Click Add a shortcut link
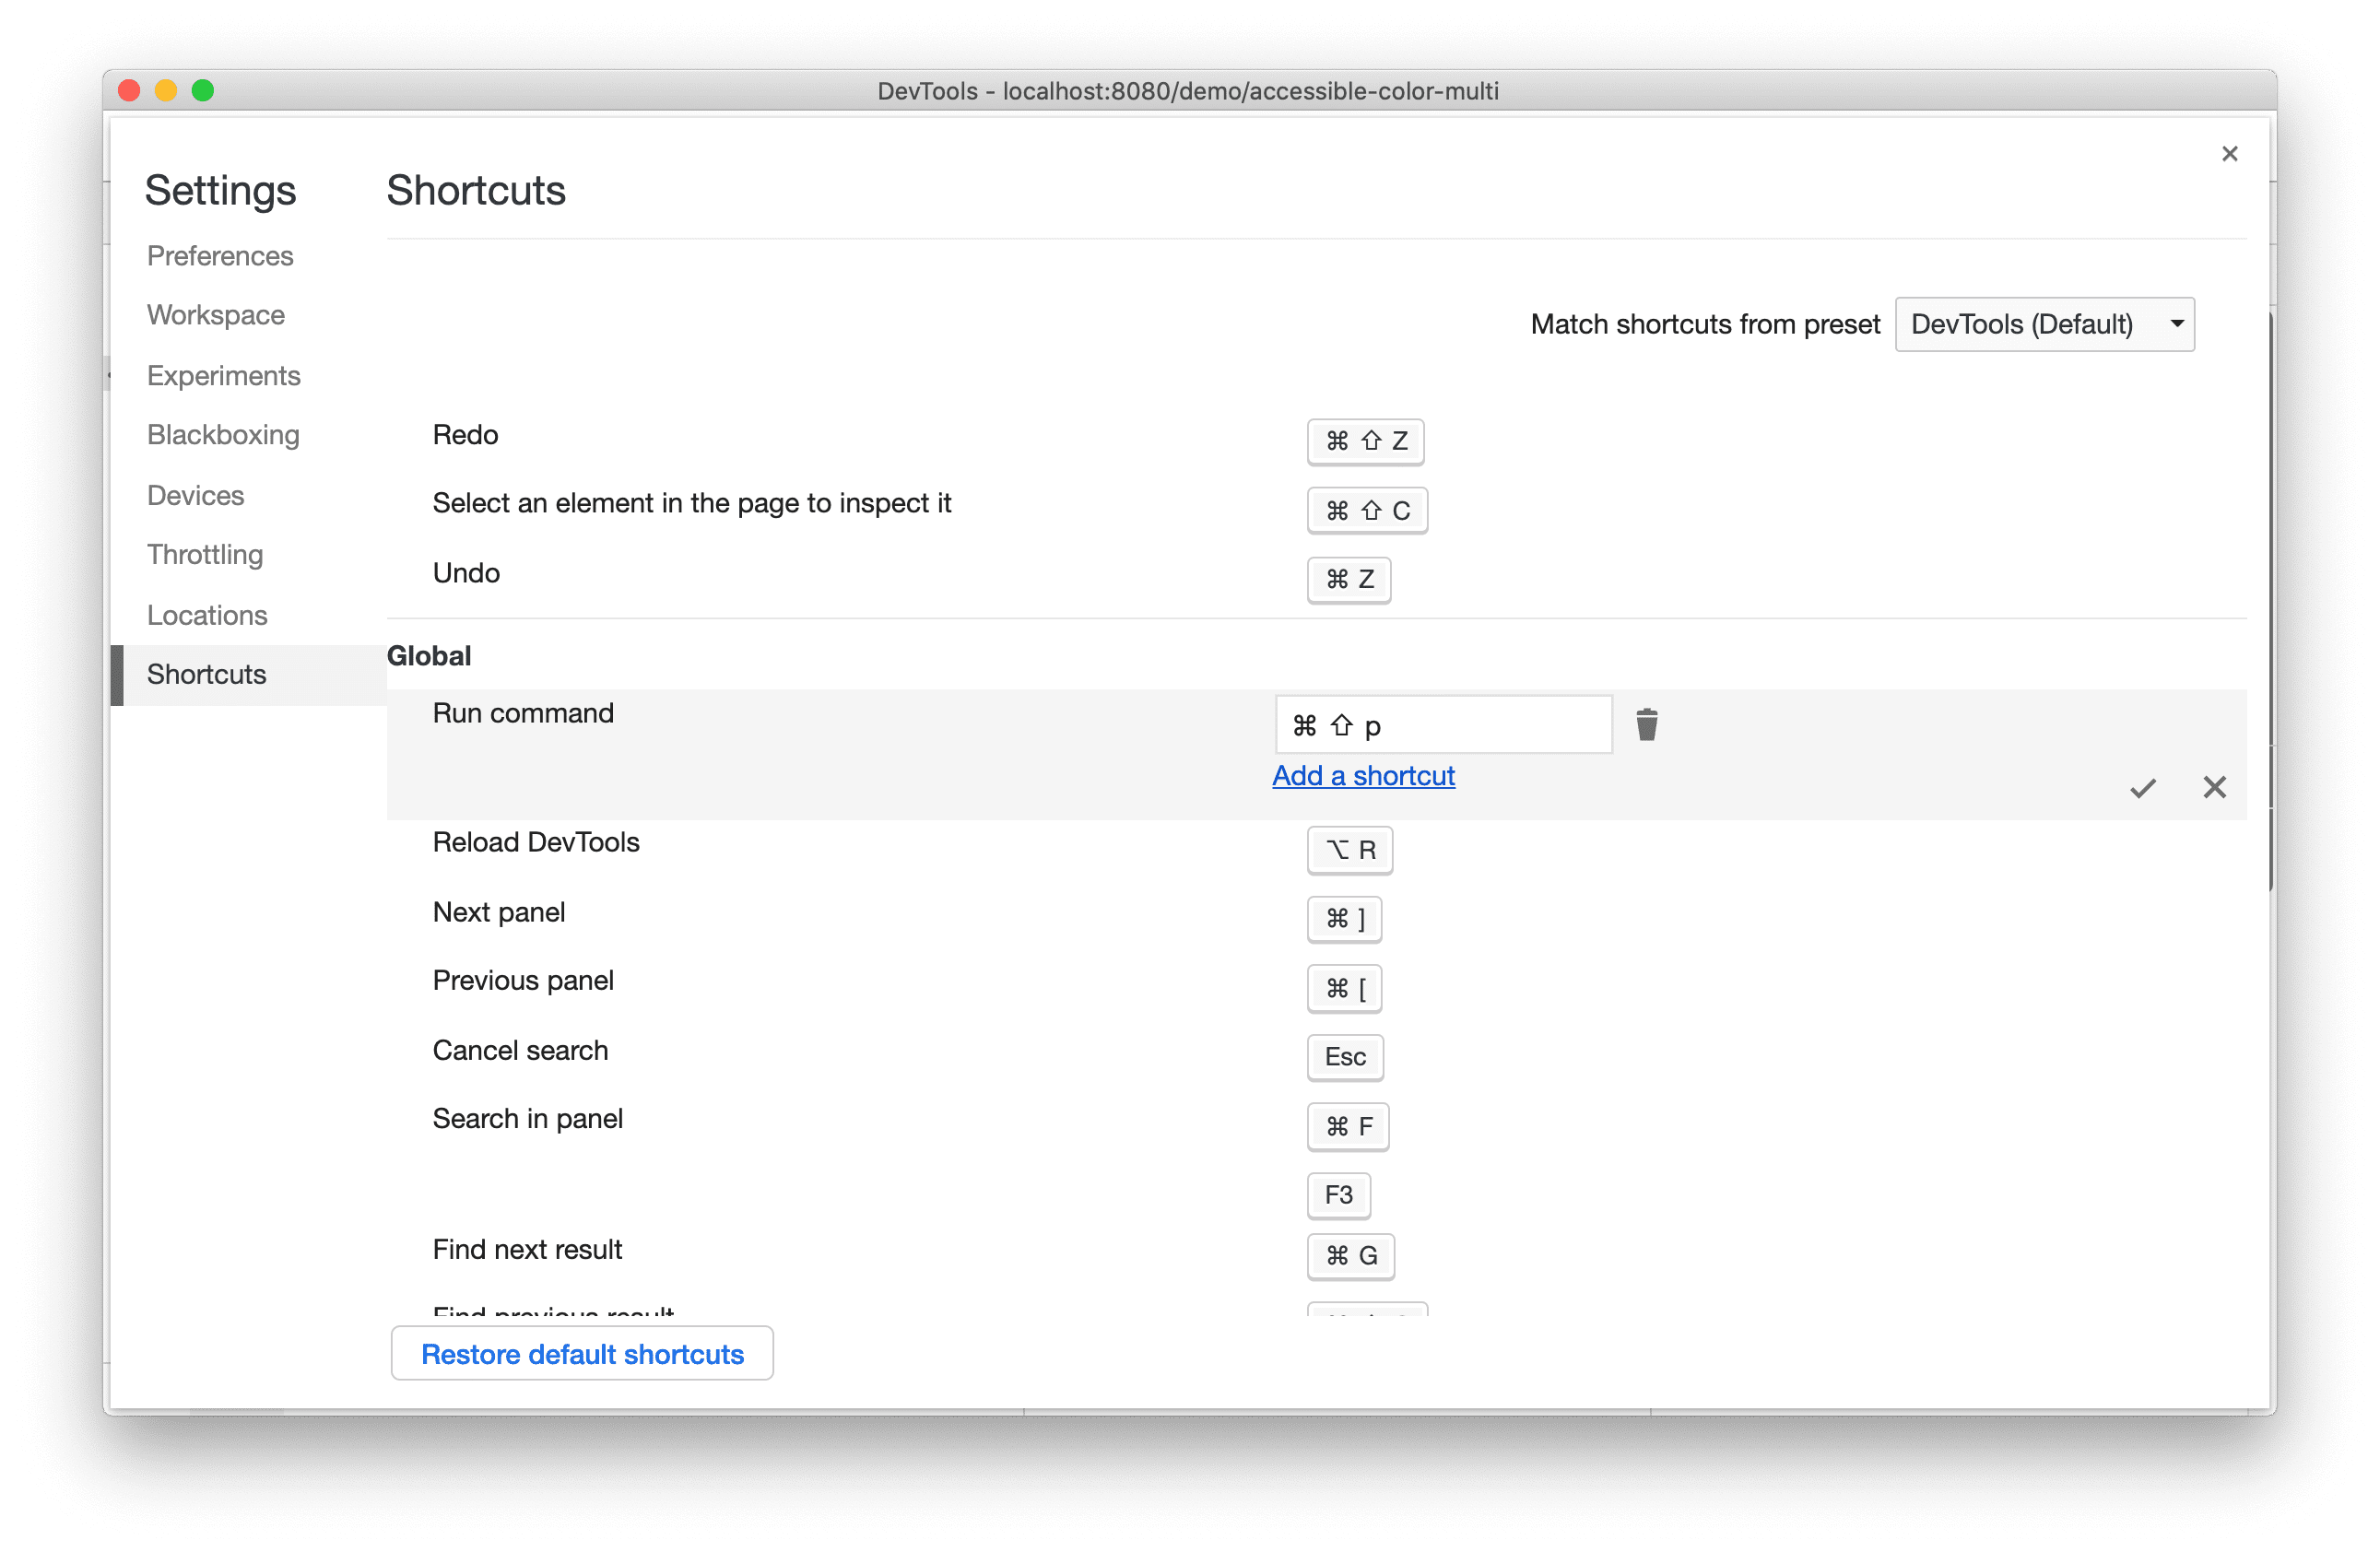Viewport: 2380px width, 1552px height. 1363,775
